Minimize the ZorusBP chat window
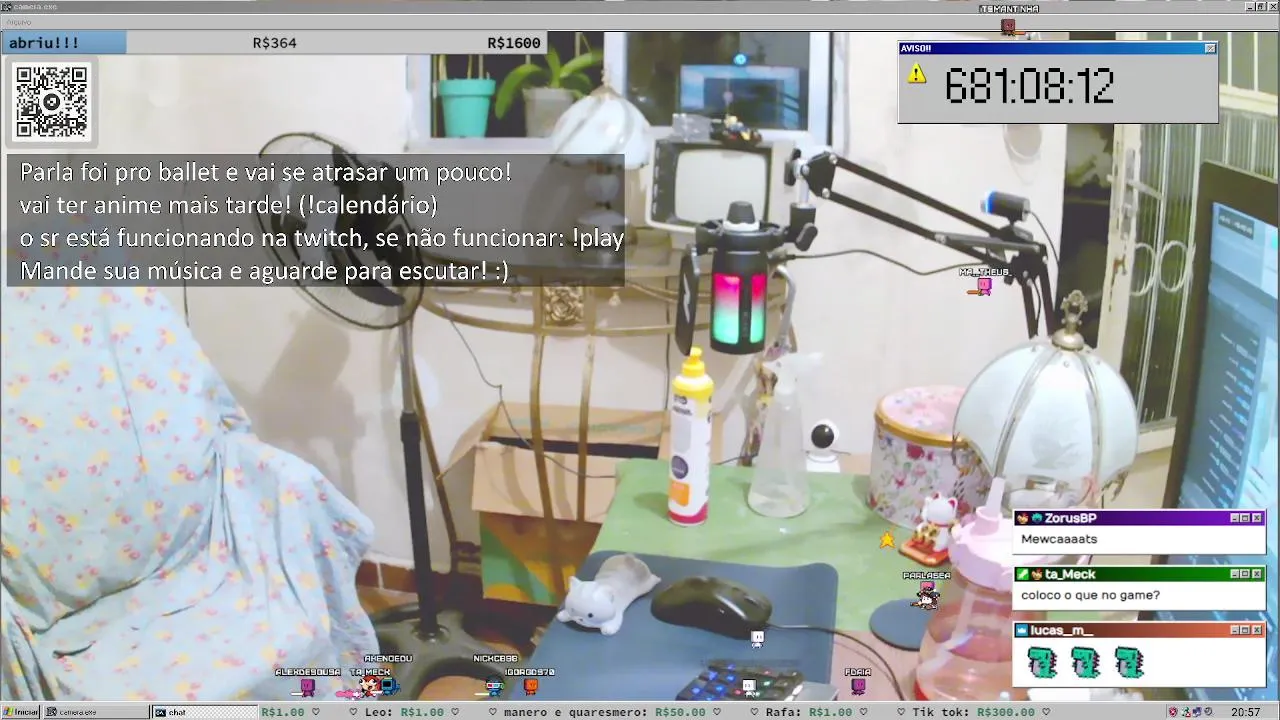This screenshot has width=1280, height=720. point(1234,518)
